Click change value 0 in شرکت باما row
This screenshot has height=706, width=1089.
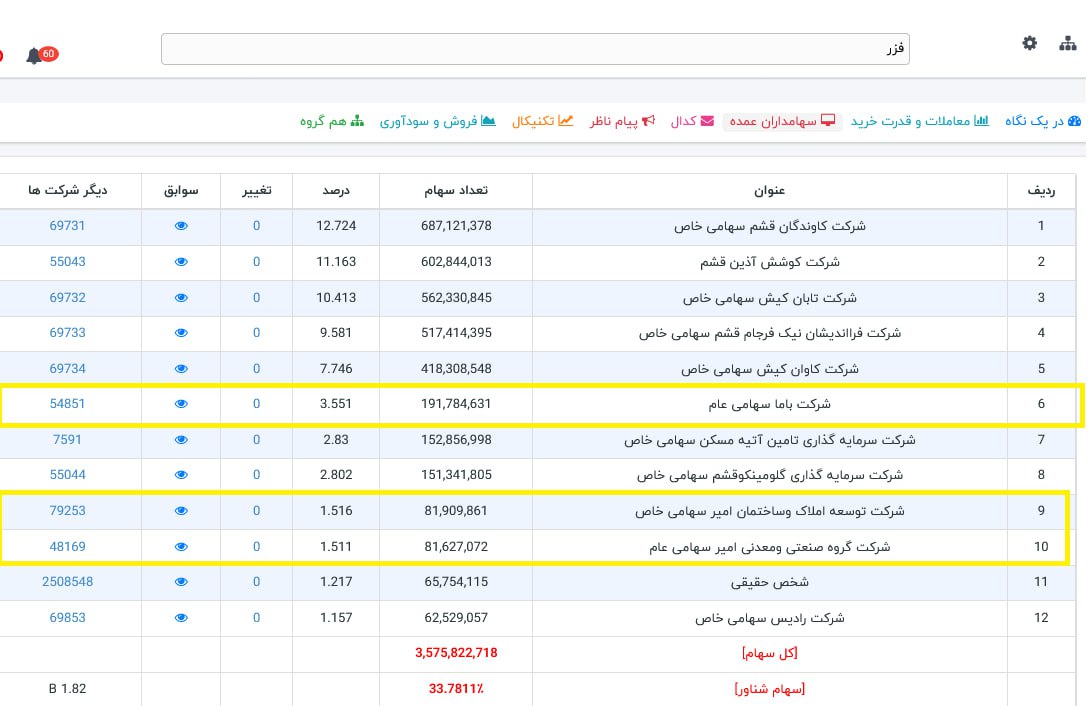pos(256,403)
